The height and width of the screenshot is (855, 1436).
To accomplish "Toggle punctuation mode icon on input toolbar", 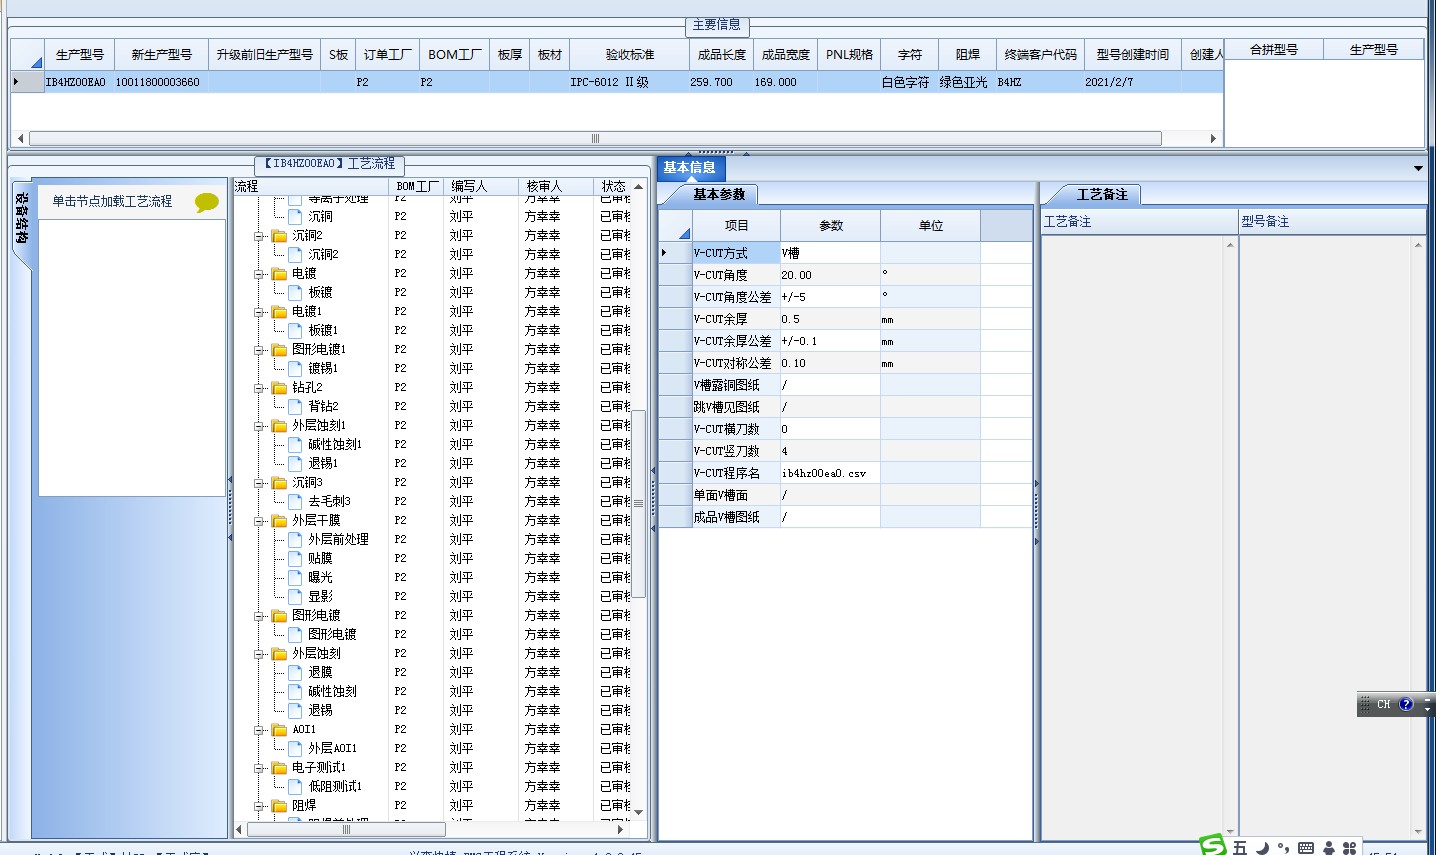I will 1283,848.
